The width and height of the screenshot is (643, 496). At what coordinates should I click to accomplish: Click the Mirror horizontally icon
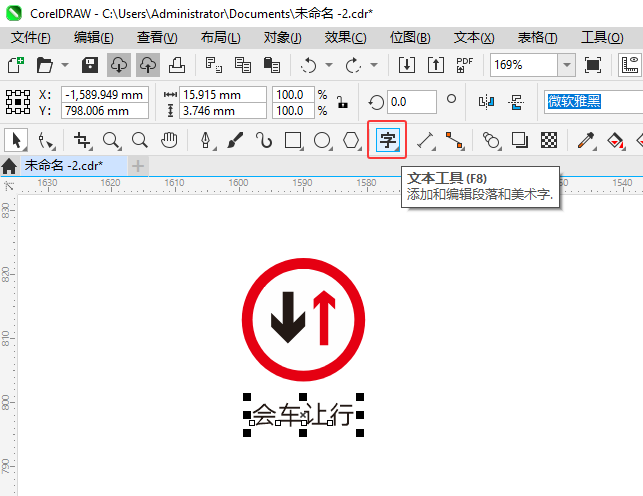(486, 102)
